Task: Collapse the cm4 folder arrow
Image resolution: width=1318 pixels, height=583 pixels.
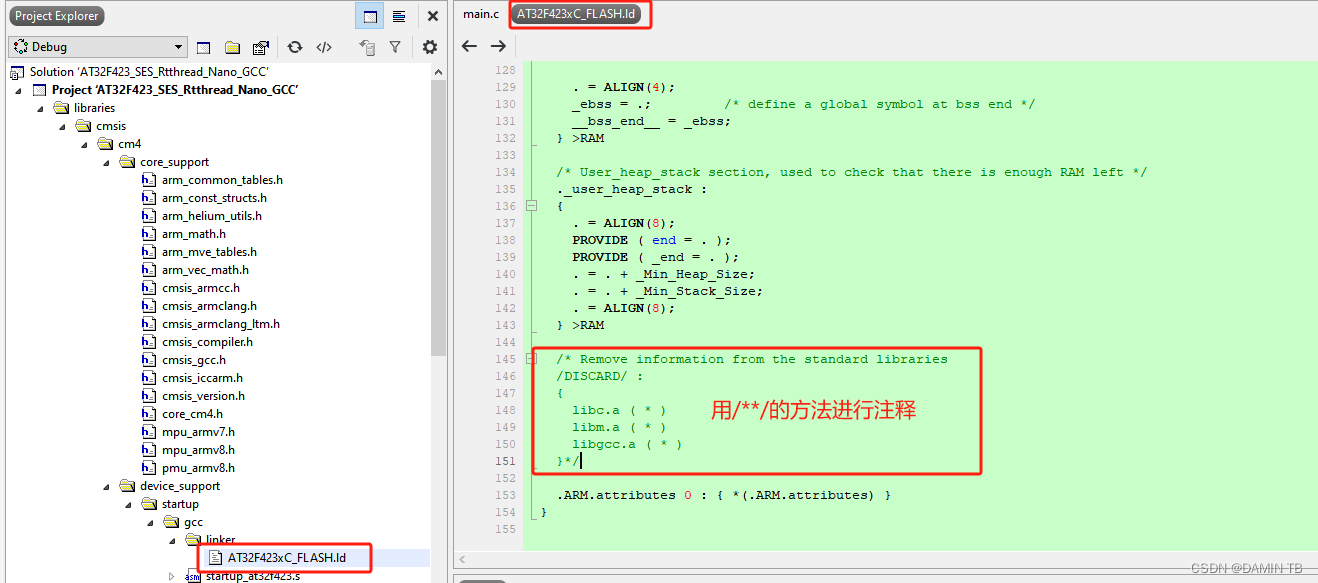Action: point(84,144)
